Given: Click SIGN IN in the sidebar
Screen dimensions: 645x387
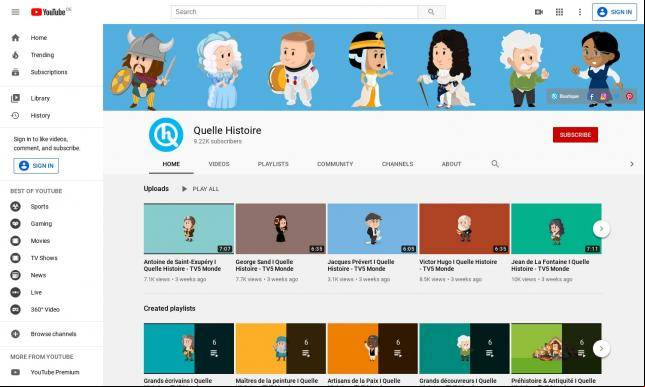Looking at the screenshot, I should tap(36, 166).
